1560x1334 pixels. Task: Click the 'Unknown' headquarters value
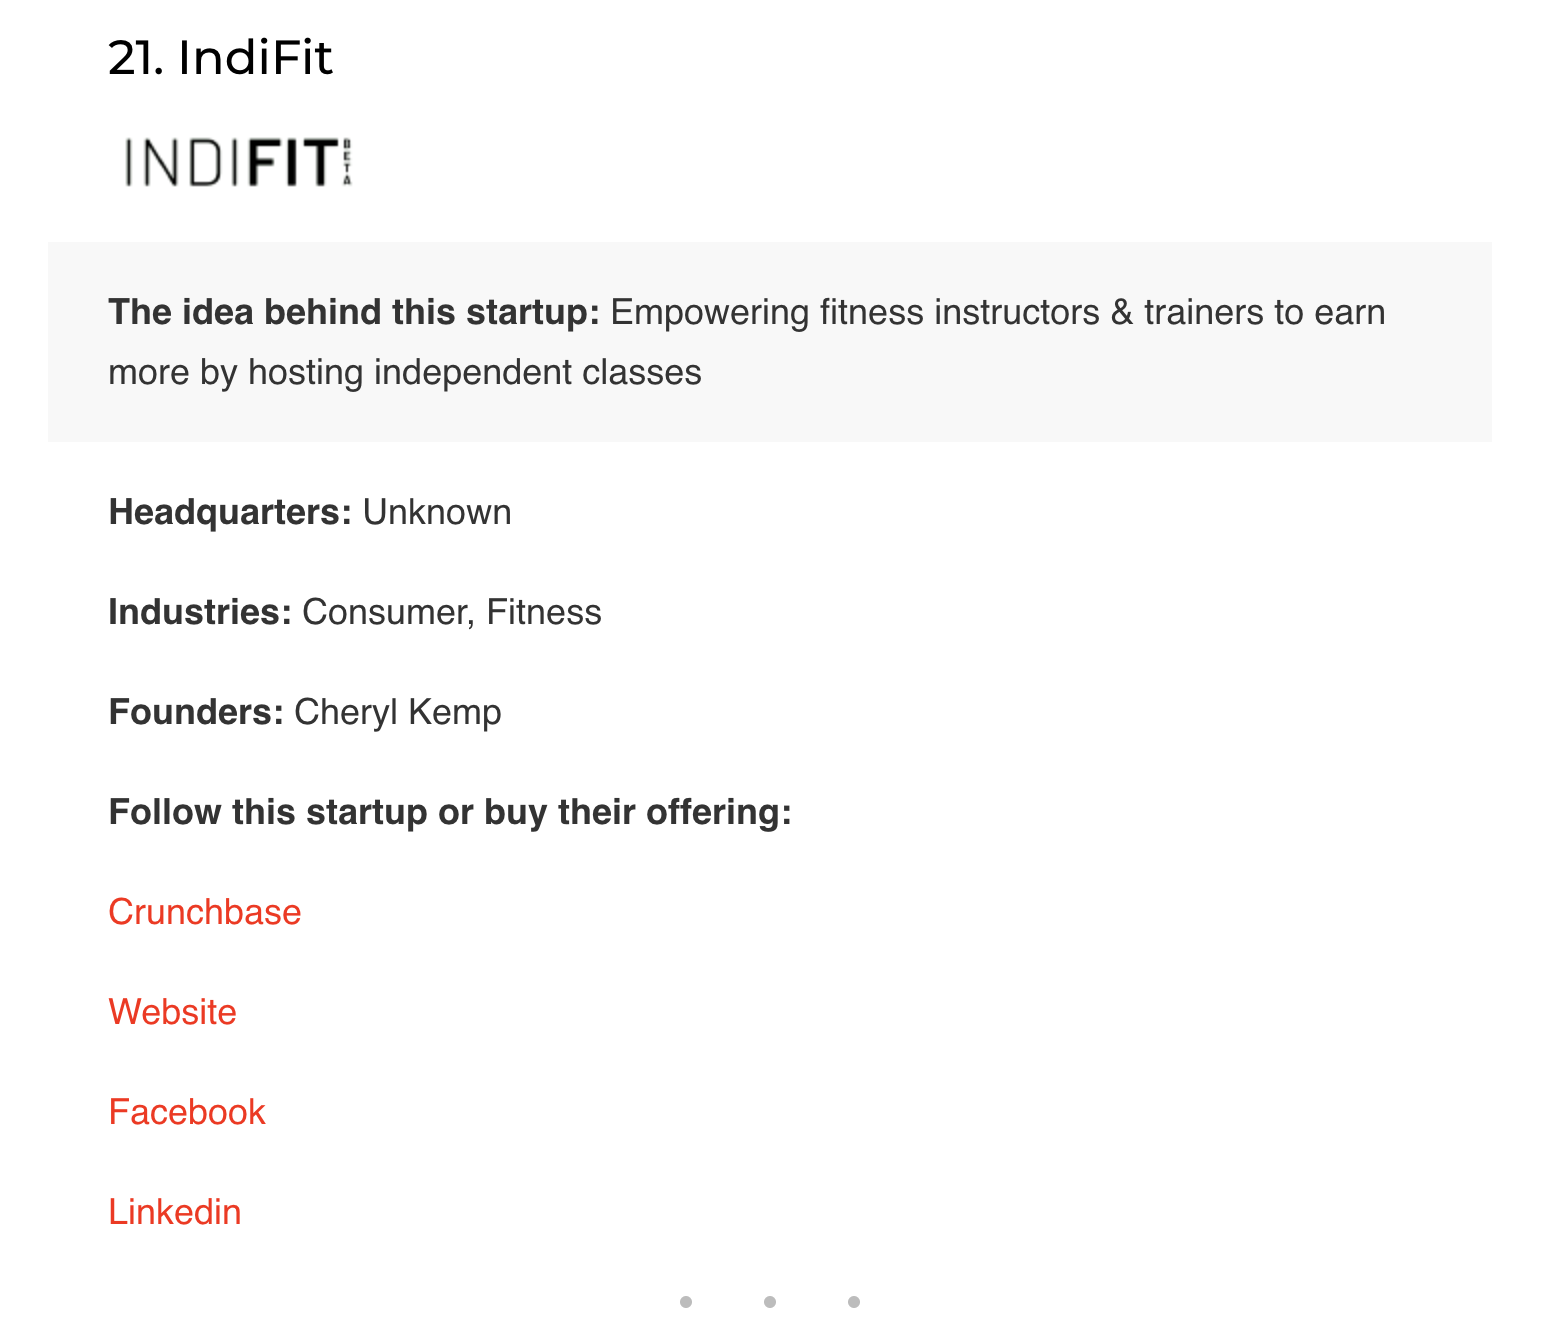437,512
